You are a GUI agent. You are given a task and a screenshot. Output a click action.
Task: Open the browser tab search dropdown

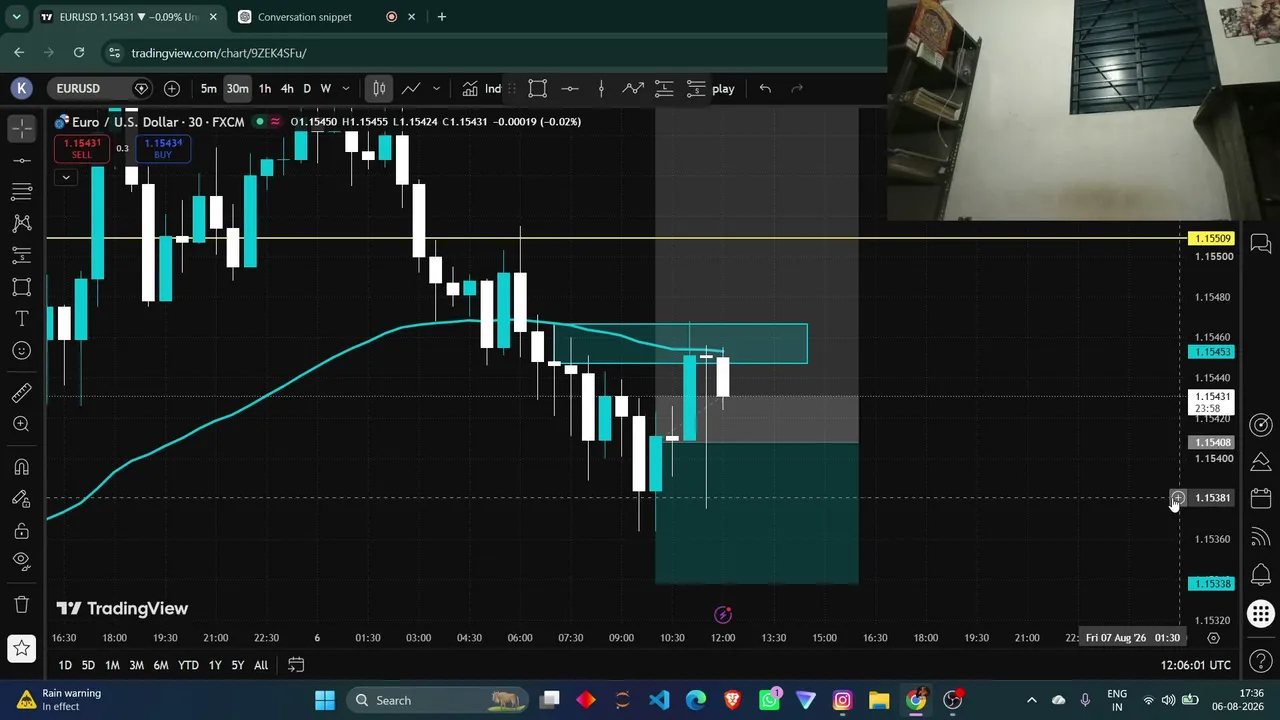point(16,17)
